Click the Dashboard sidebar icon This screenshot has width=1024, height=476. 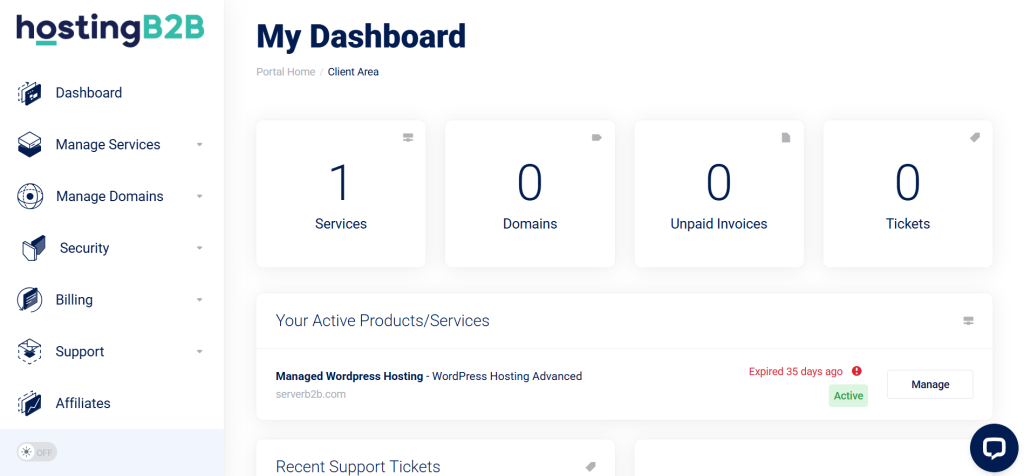(x=29, y=93)
